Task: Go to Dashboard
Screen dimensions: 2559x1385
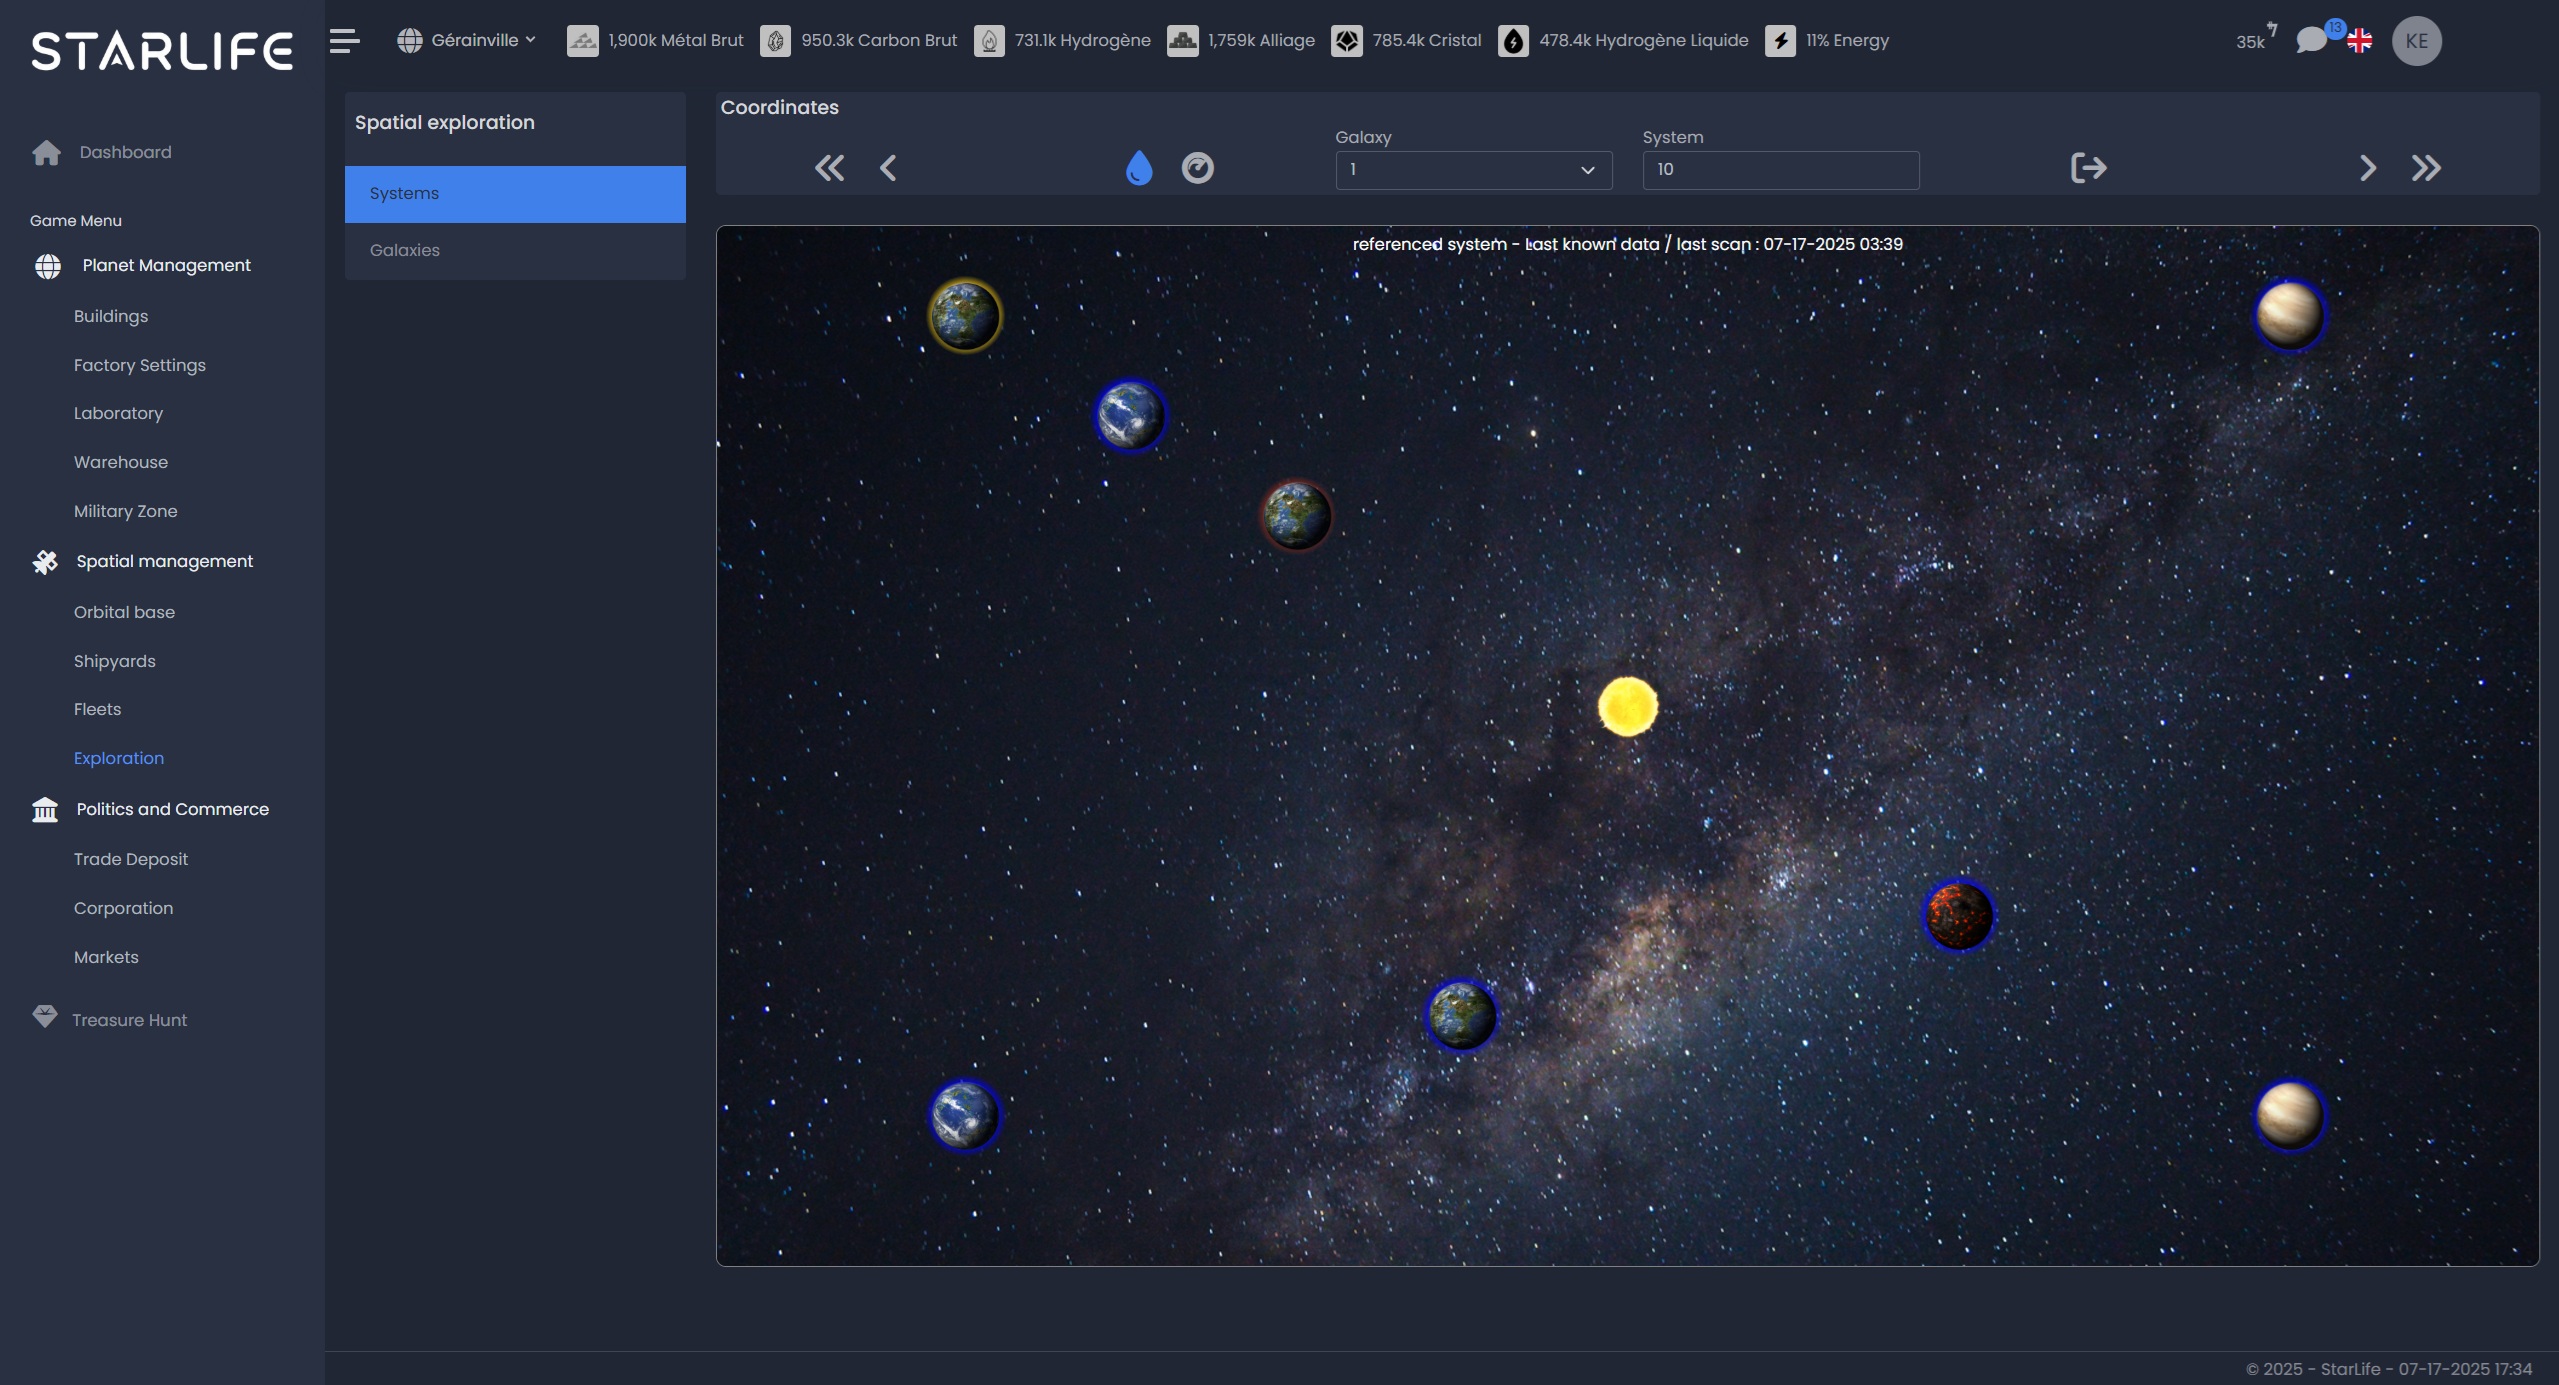Action: [x=125, y=152]
